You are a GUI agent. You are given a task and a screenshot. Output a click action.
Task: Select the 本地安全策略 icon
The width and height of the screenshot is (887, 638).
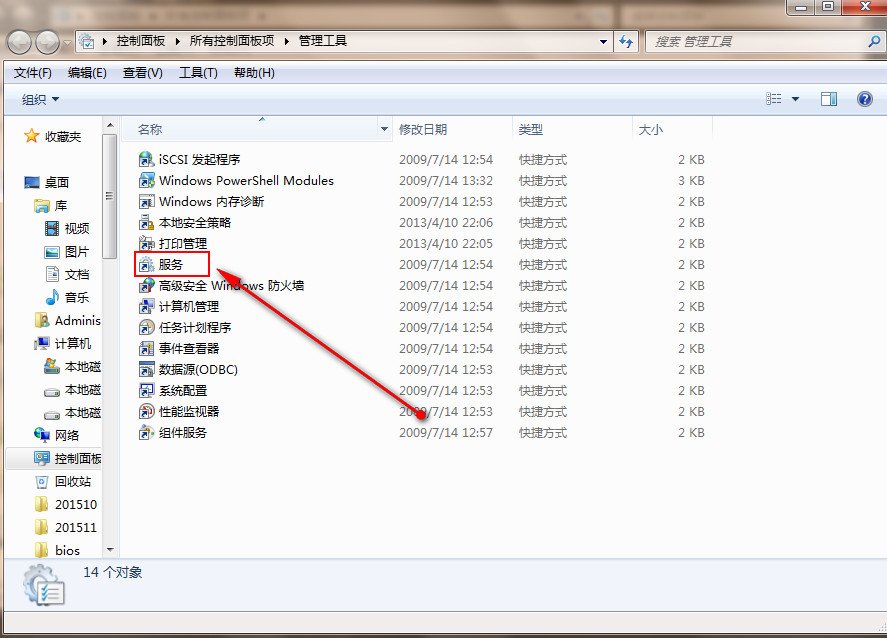coord(147,222)
